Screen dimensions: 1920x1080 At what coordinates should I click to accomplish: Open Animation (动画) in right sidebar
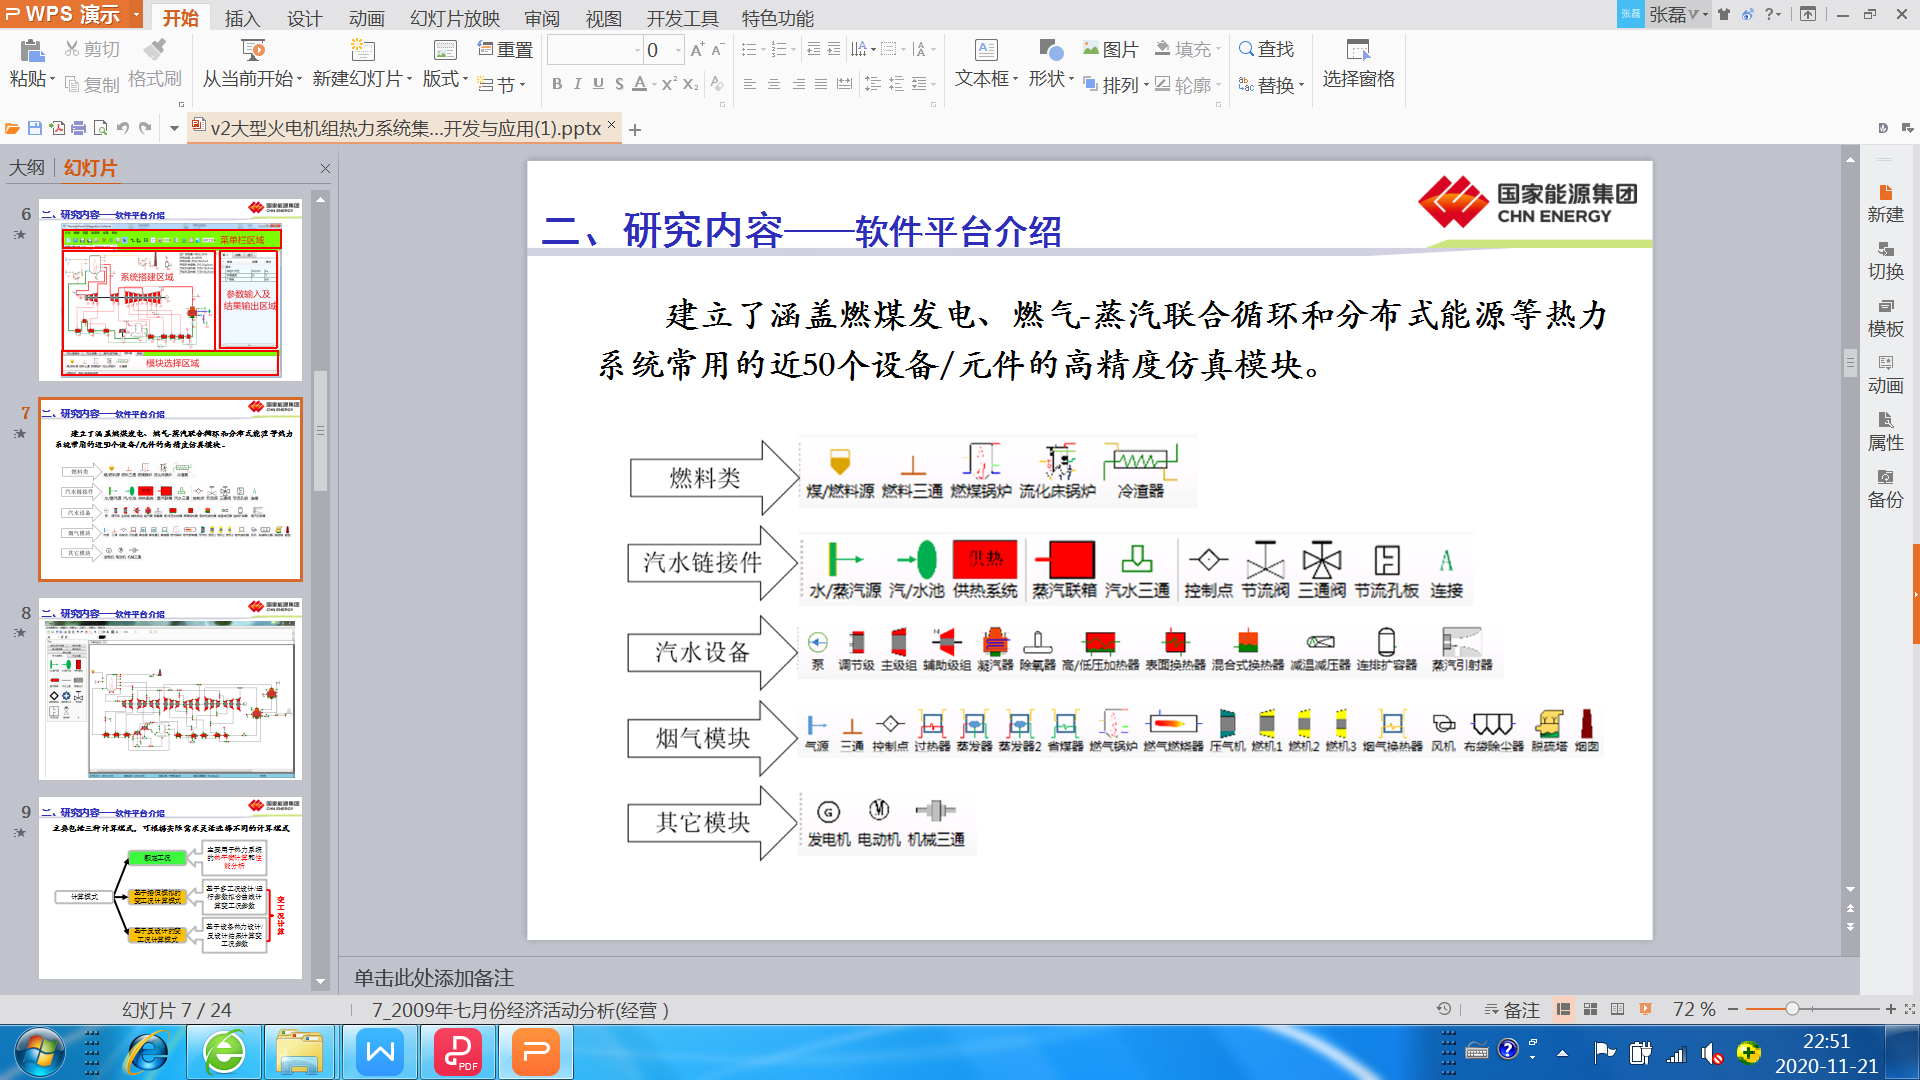[x=1885, y=374]
